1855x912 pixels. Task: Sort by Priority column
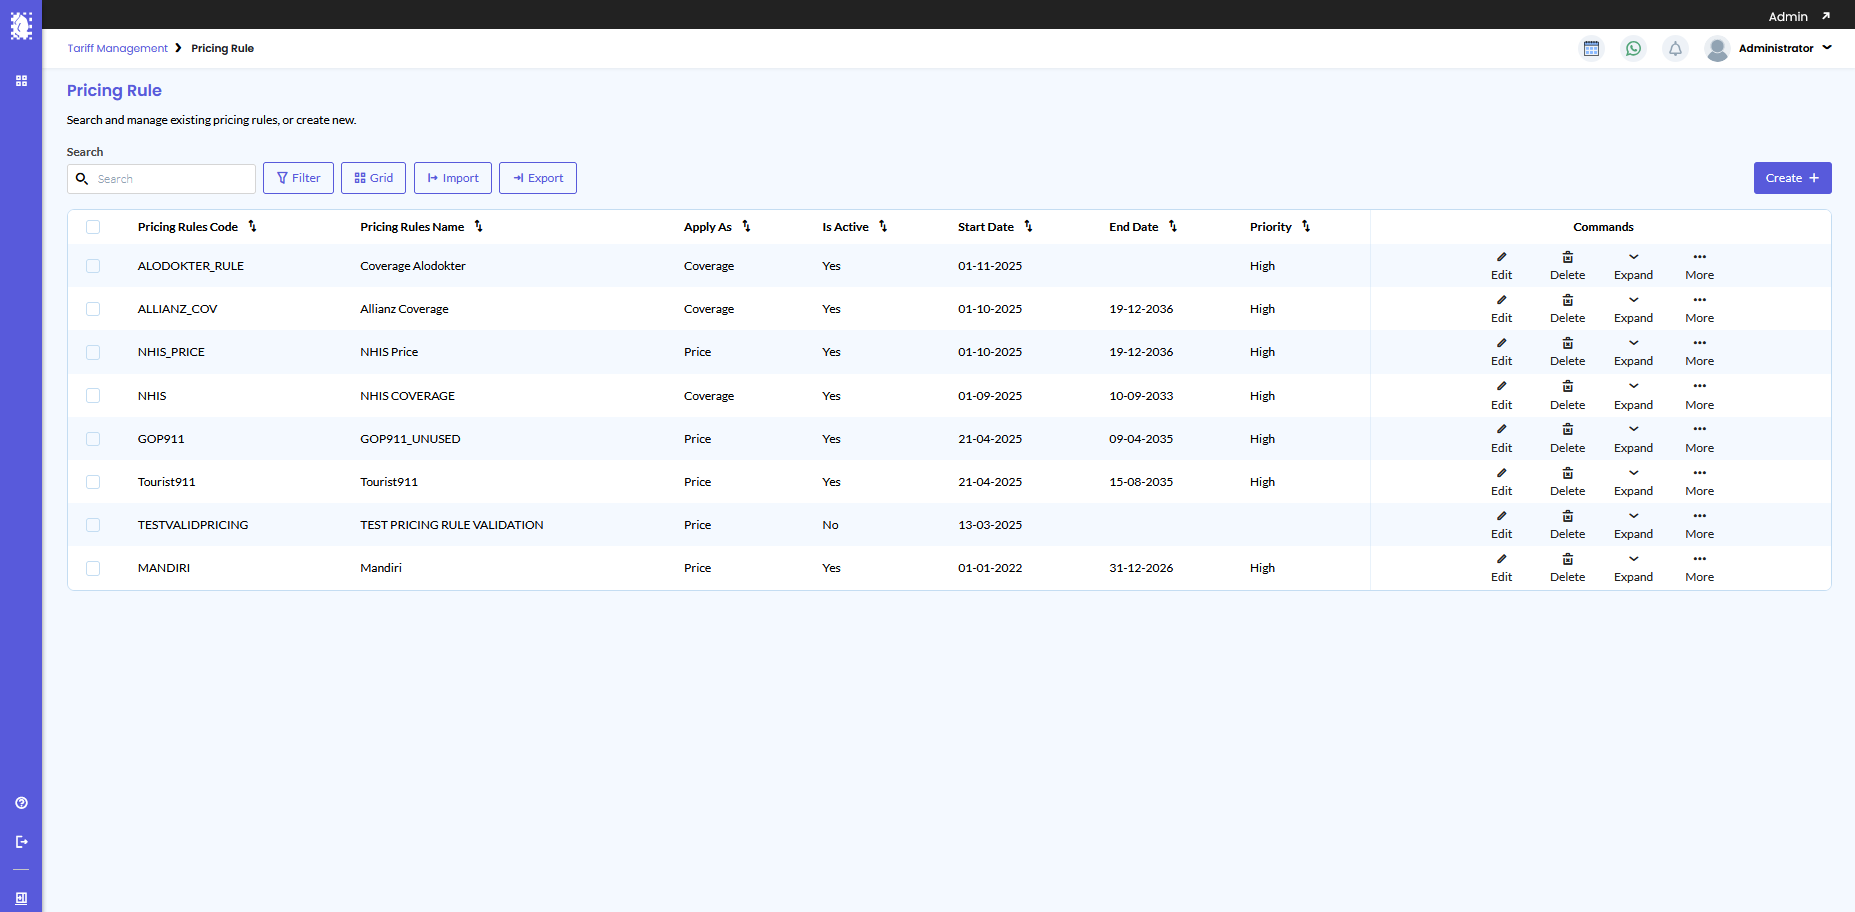[x=1306, y=227]
